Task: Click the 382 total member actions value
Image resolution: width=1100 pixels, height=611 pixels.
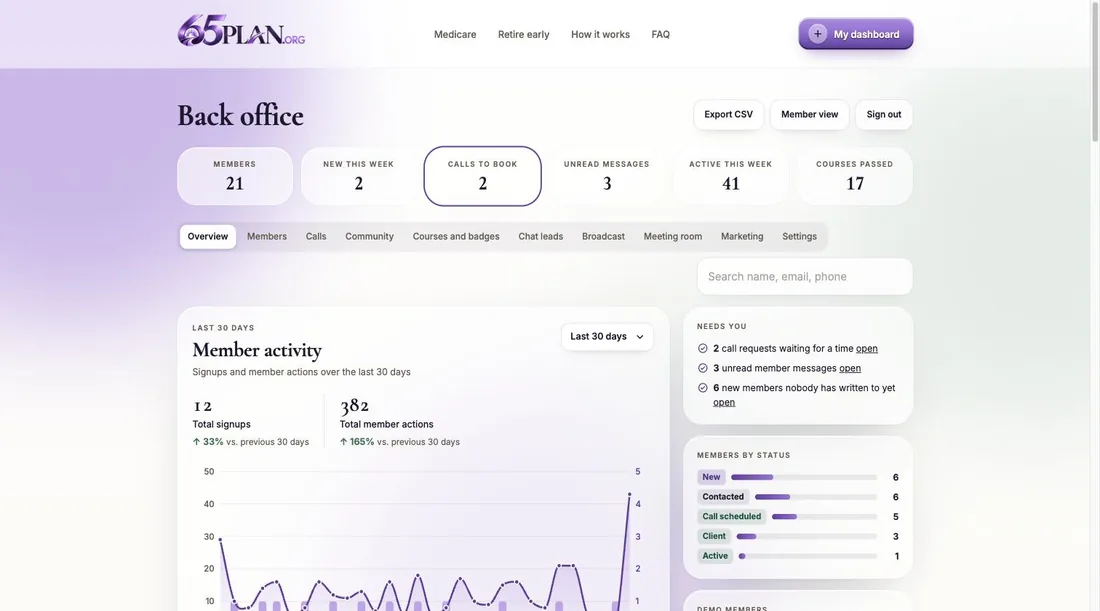Action: pyautogui.click(x=354, y=405)
